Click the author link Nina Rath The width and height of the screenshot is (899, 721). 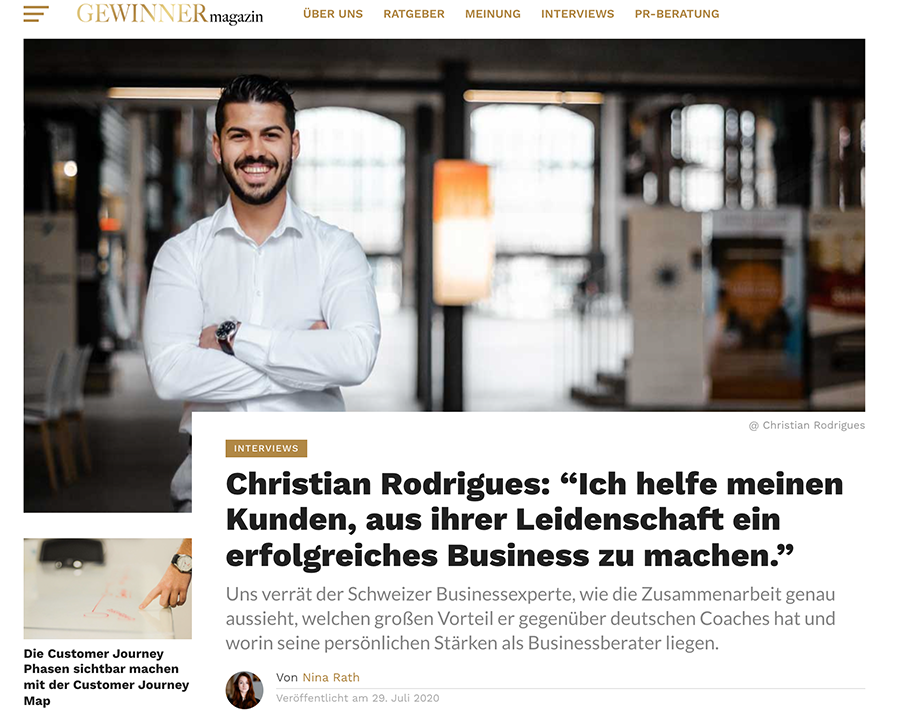pos(331,677)
